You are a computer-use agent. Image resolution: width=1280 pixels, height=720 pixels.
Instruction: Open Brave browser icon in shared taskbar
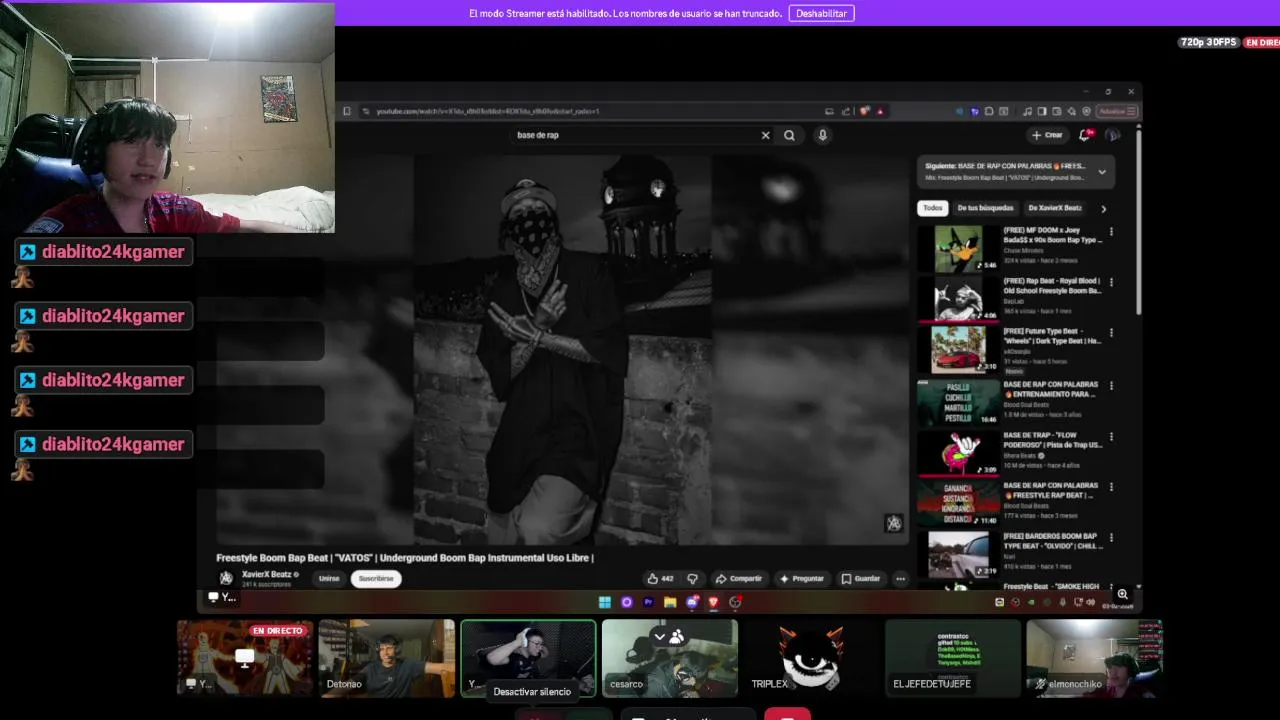[x=713, y=602]
